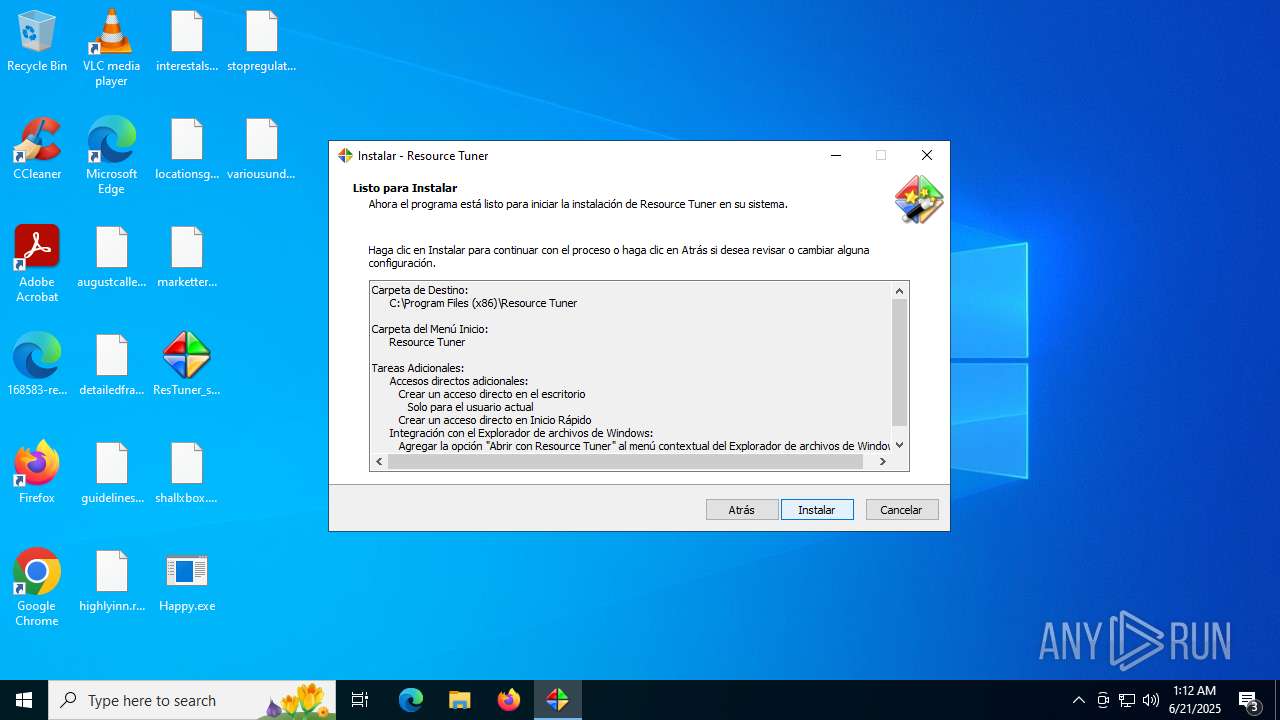Screen dimensions: 1280x720
Task: Click the vertical scrollbar thumb in summary
Action: 899,362
